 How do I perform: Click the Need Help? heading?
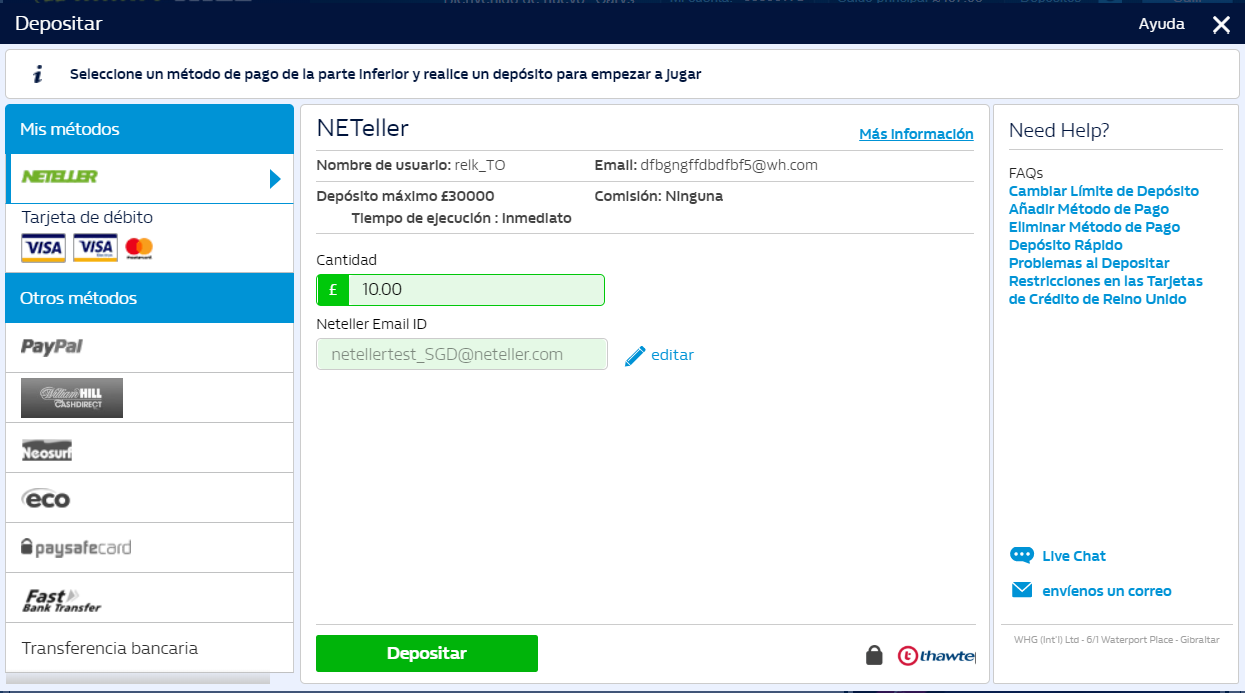[1059, 130]
